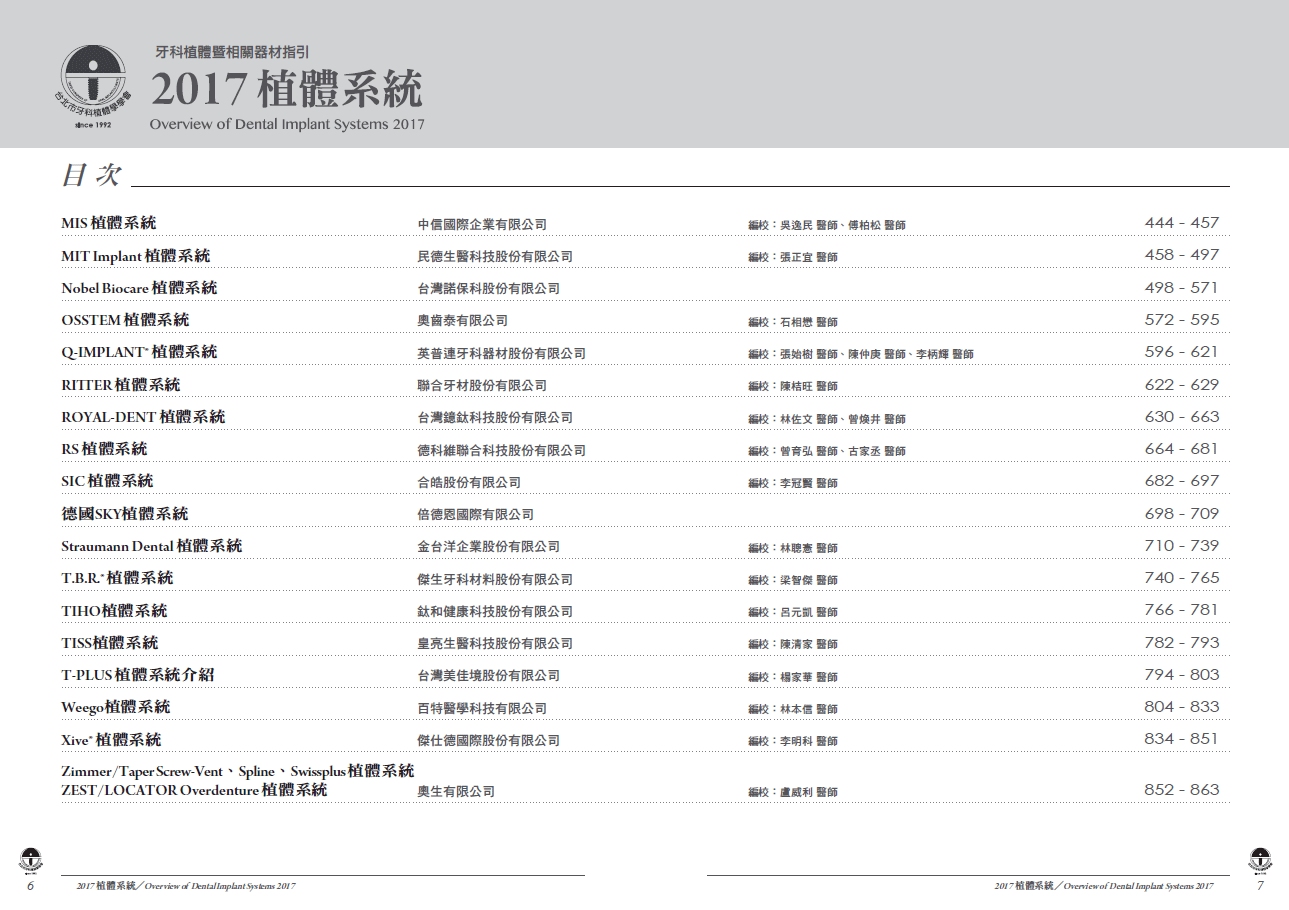Click the 'ZEST/LOCATOR Overdenture 植體系統' line
1289x910 pixels.
coord(194,790)
